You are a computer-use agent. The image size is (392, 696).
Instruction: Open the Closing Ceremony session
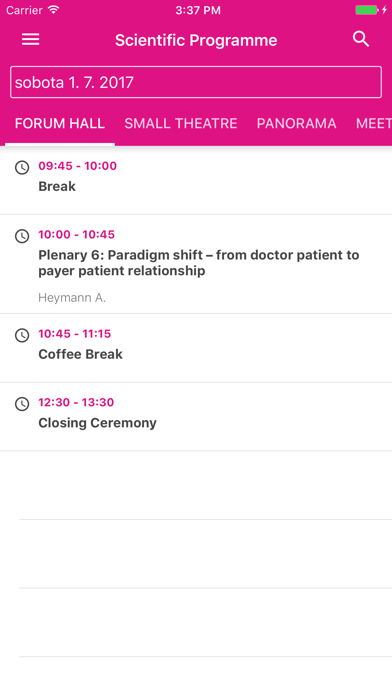coord(196,417)
